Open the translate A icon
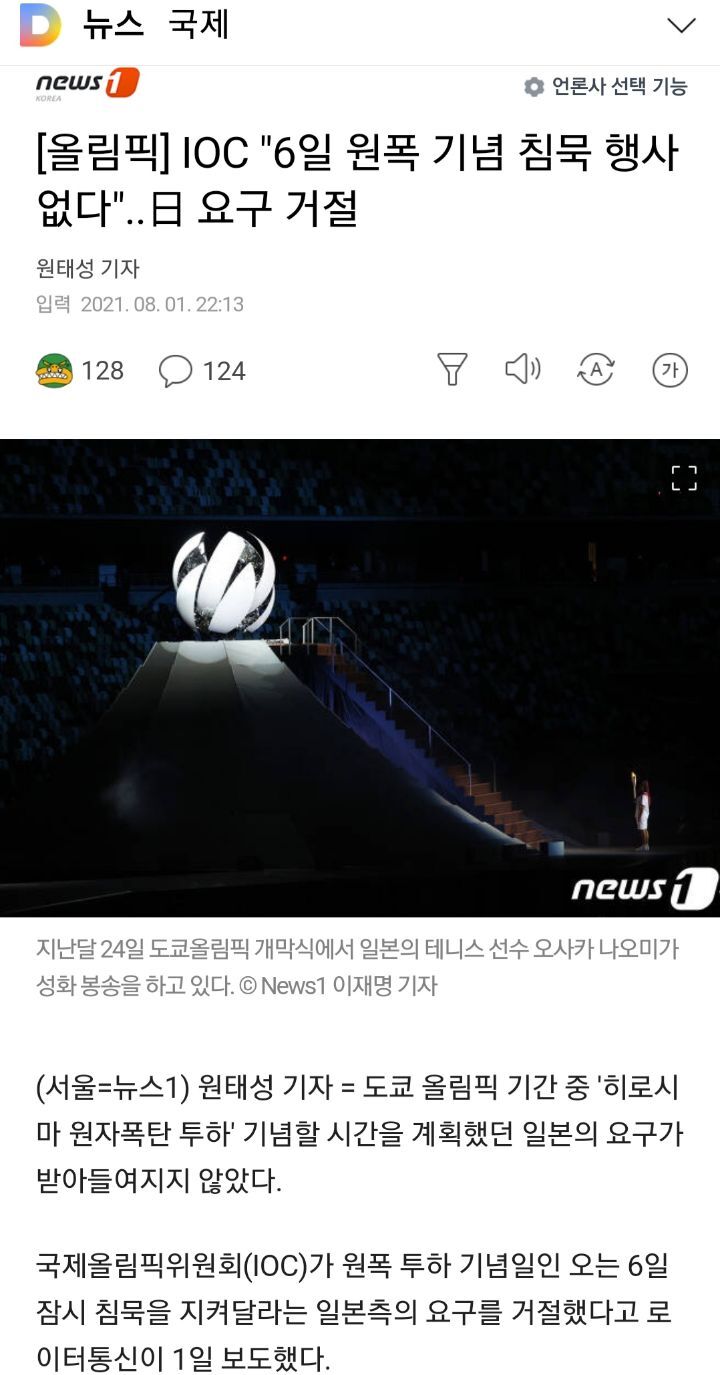This screenshot has height=1375, width=720. tap(596, 370)
